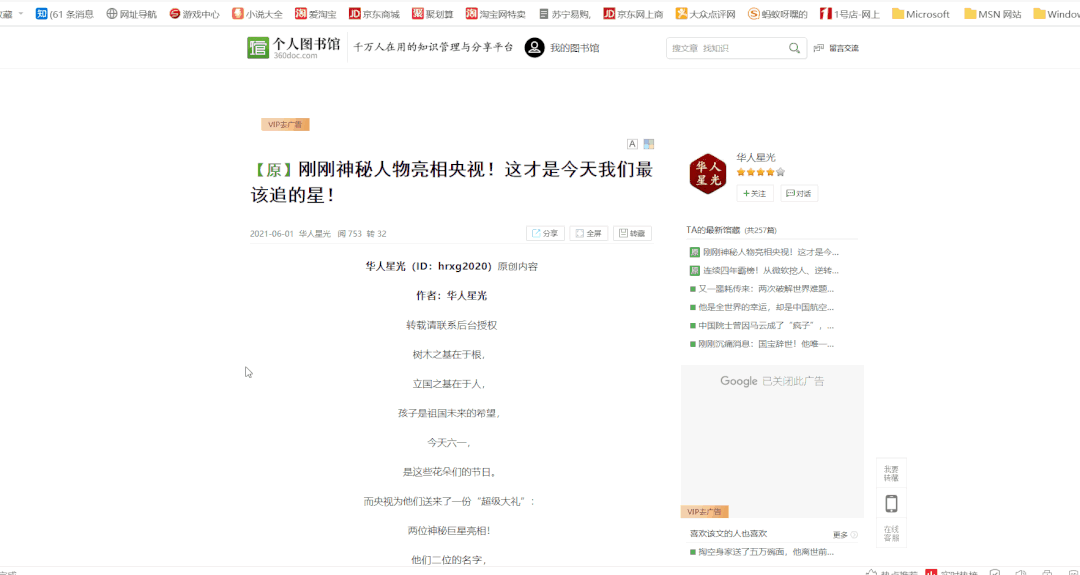
Task: Click the search magnifier icon
Action: point(794,48)
